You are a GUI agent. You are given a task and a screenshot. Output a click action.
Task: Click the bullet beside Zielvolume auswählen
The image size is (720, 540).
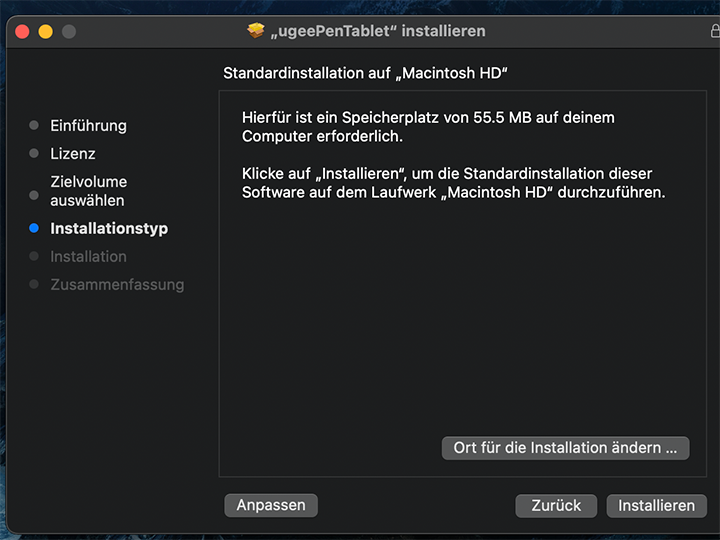(x=34, y=182)
